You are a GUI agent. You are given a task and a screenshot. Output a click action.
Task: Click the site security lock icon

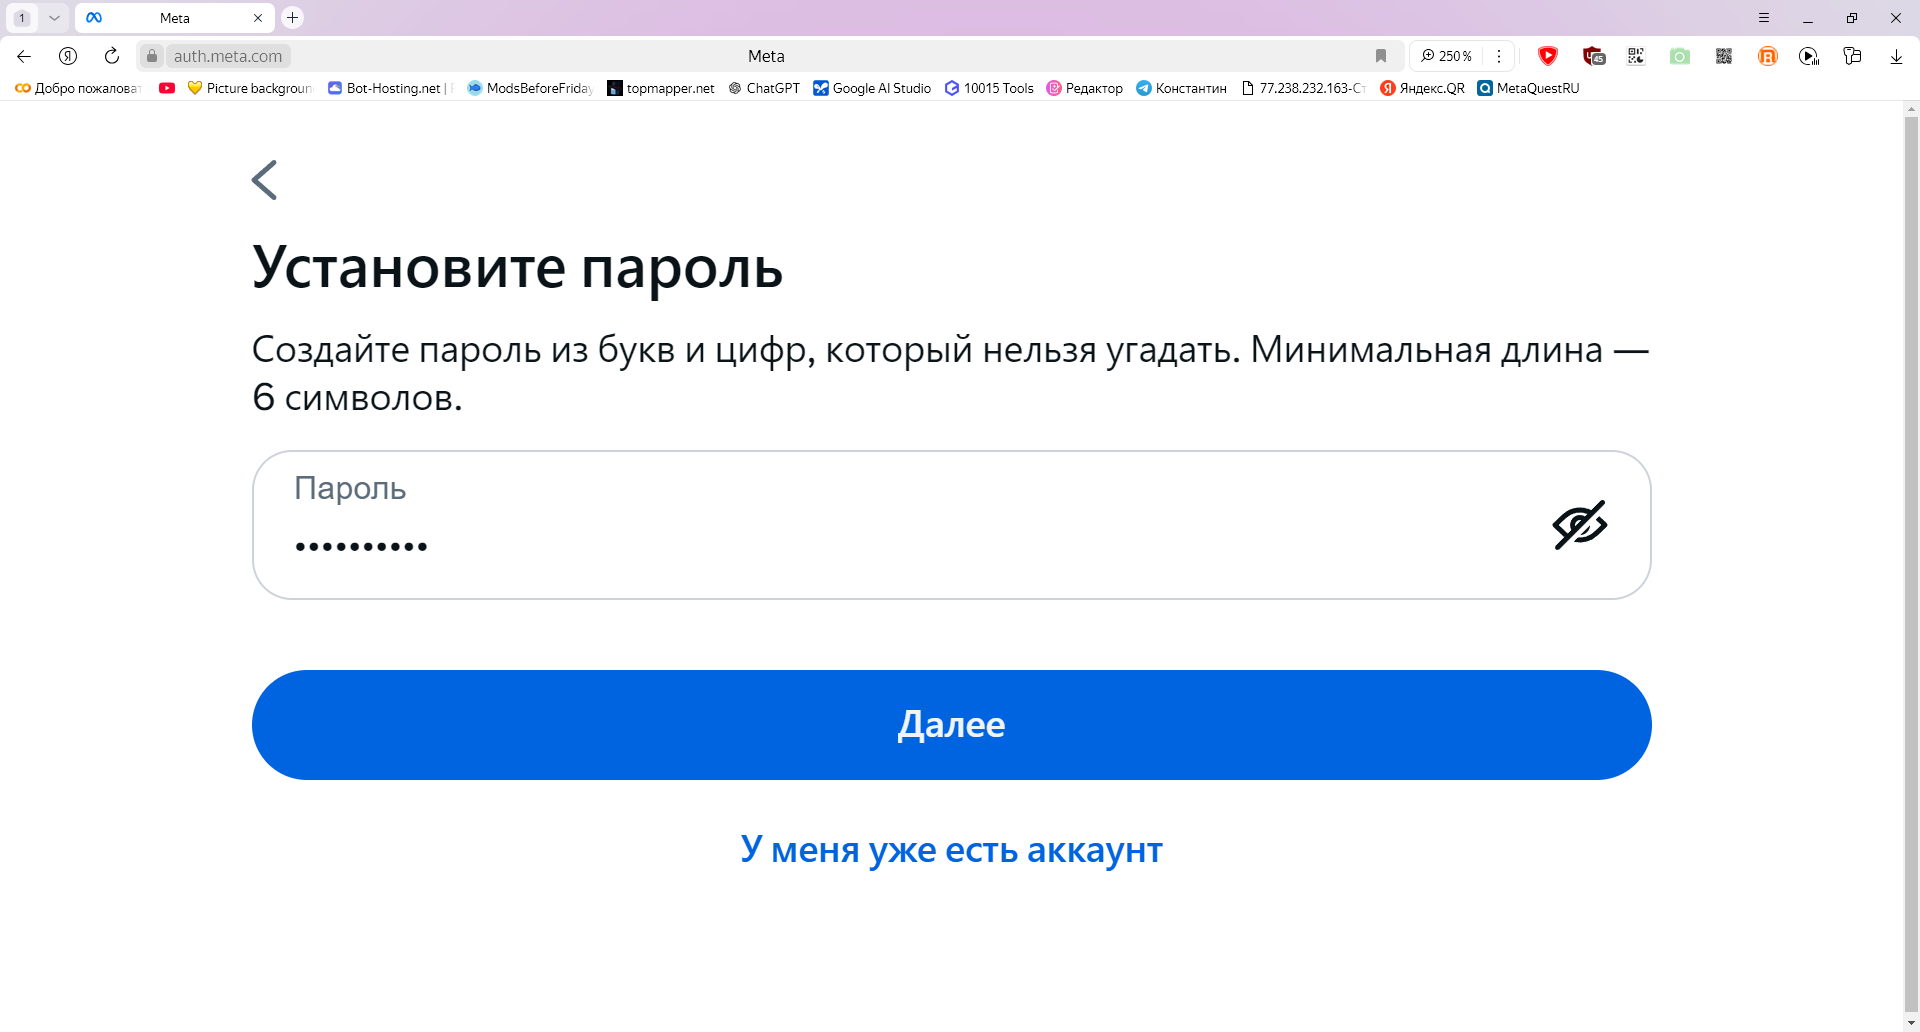click(x=151, y=56)
